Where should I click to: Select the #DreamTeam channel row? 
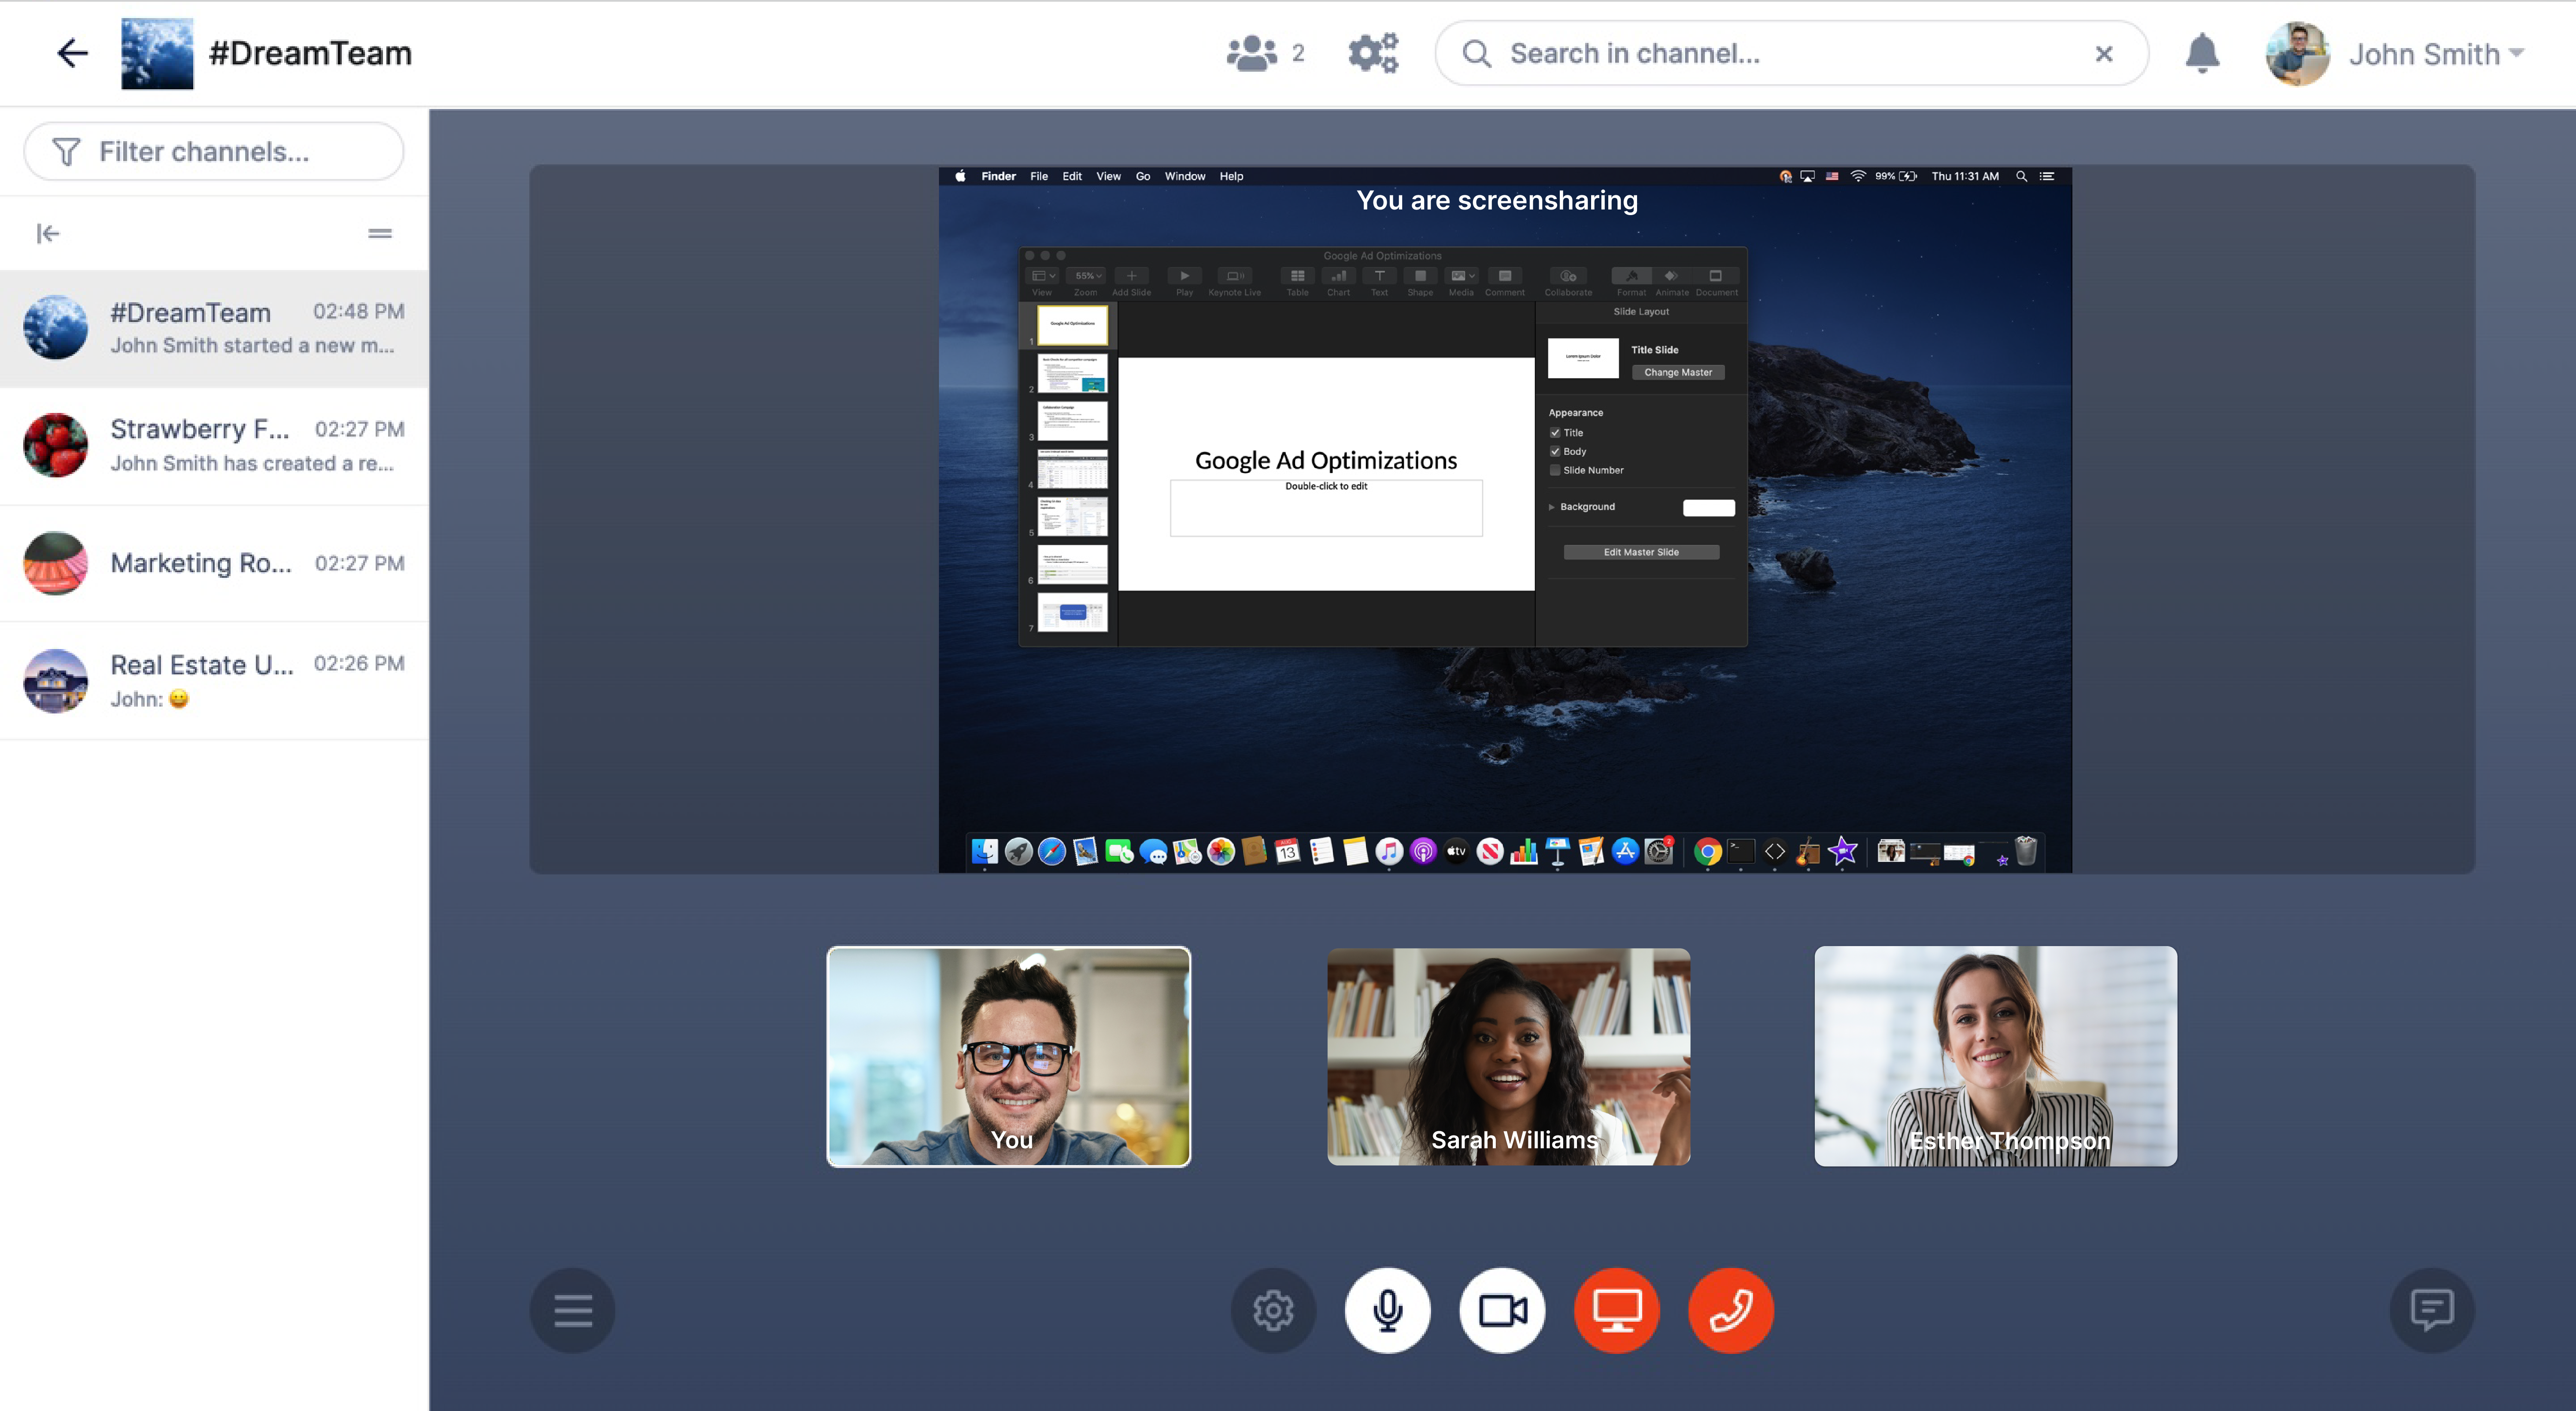[x=214, y=328]
